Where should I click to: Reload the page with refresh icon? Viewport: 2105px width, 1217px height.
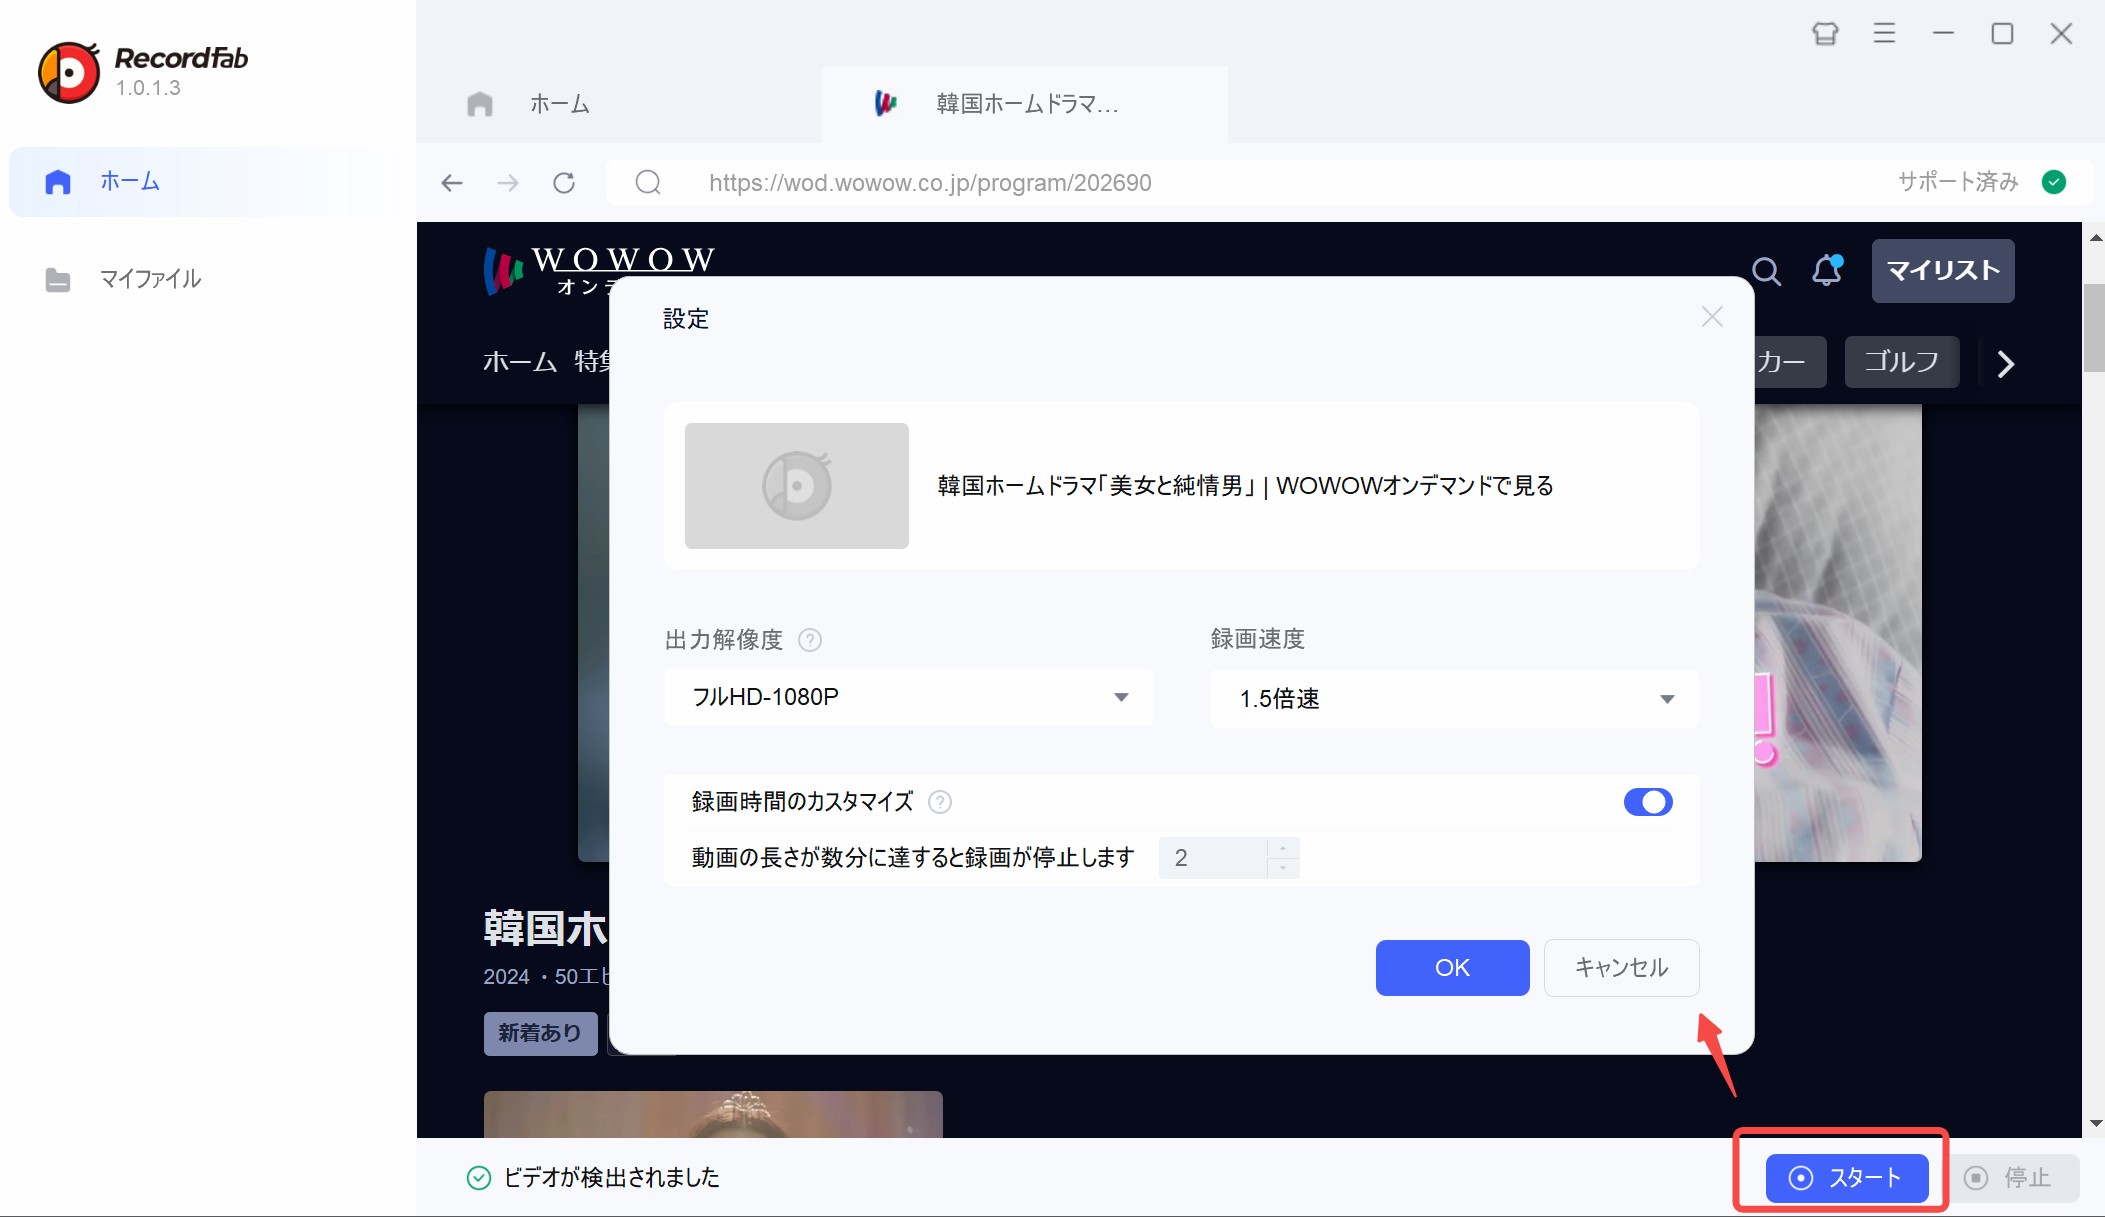pyautogui.click(x=564, y=183)
